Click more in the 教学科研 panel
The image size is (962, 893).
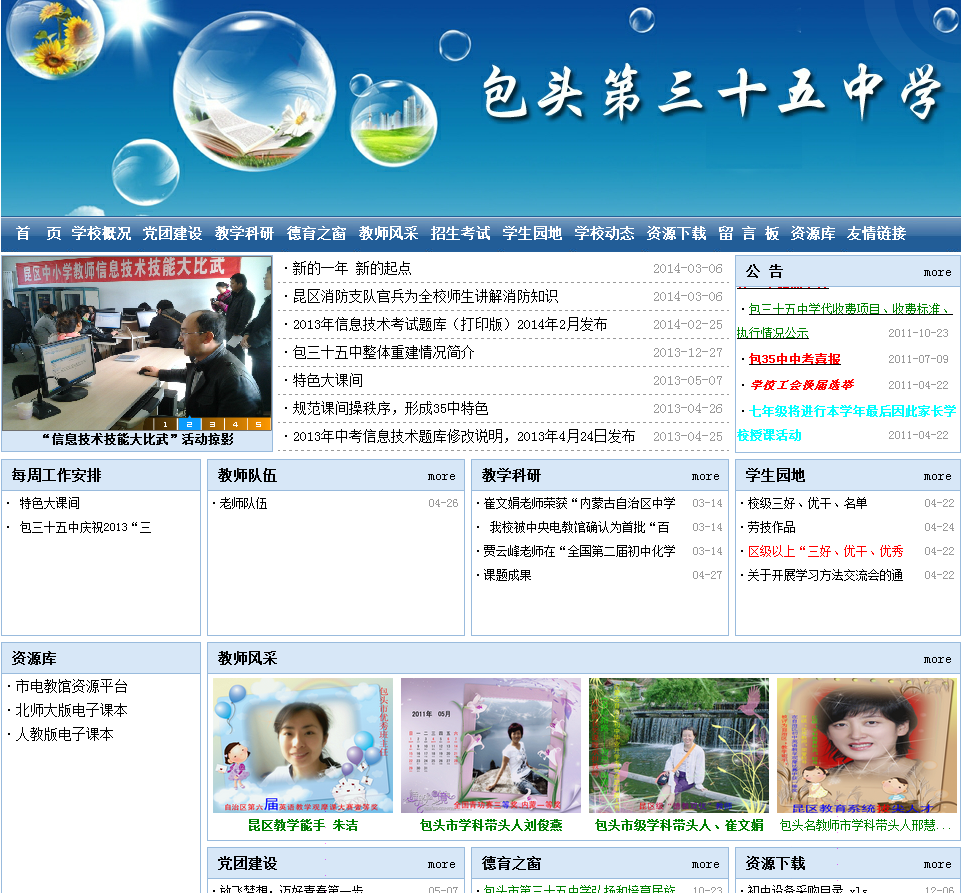coord(706,477)
